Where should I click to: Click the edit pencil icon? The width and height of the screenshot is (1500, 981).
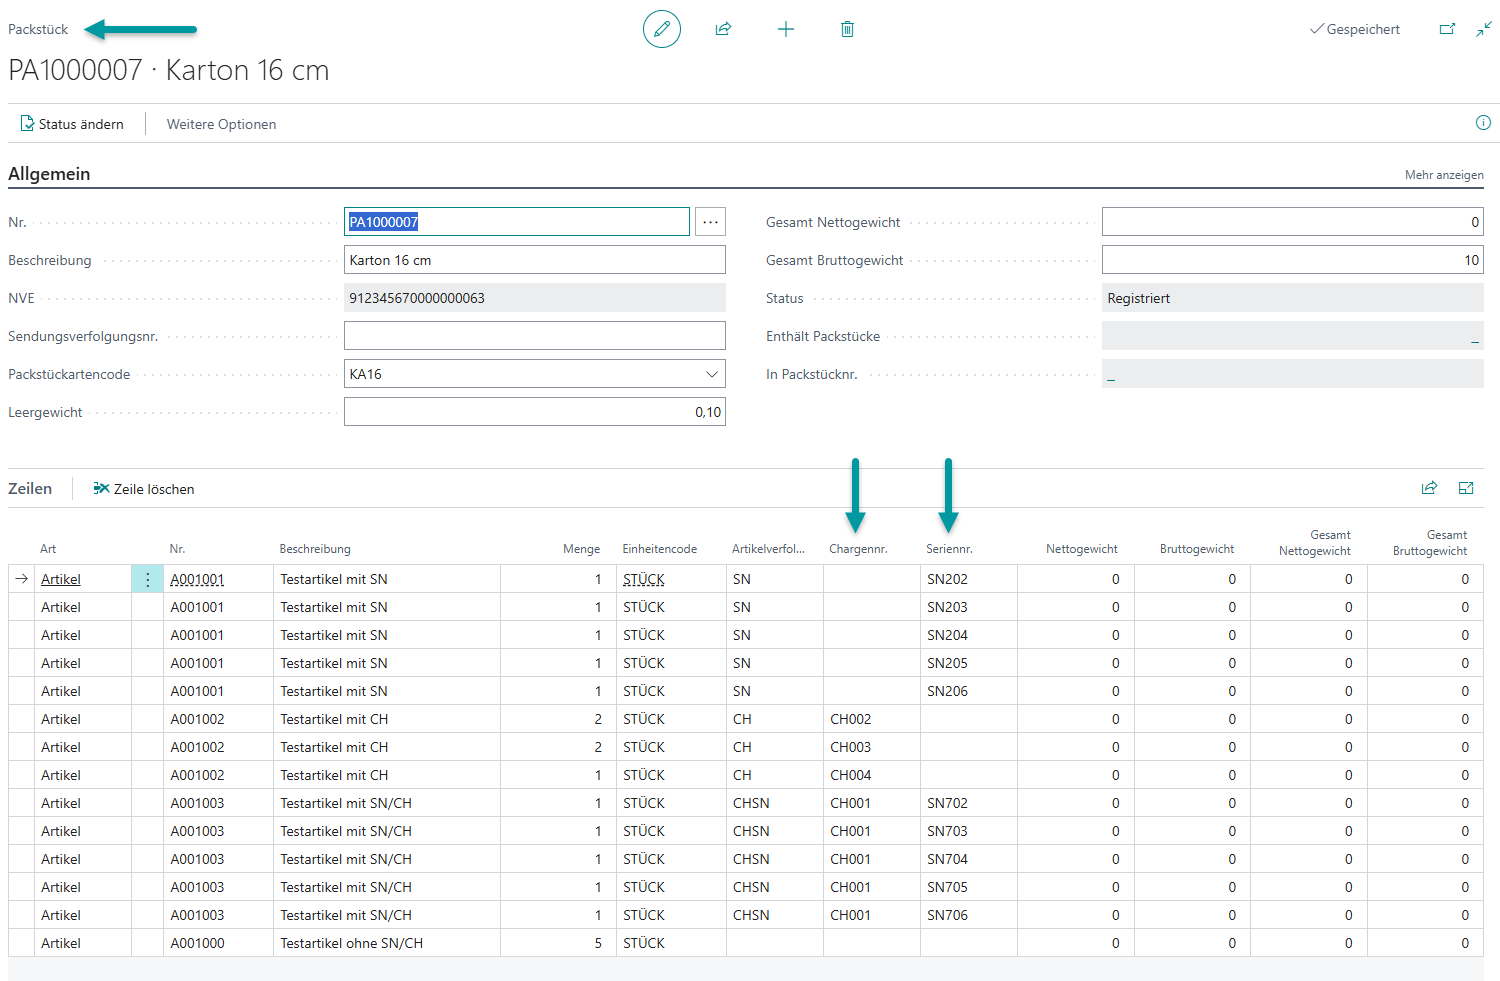point(661,29)
